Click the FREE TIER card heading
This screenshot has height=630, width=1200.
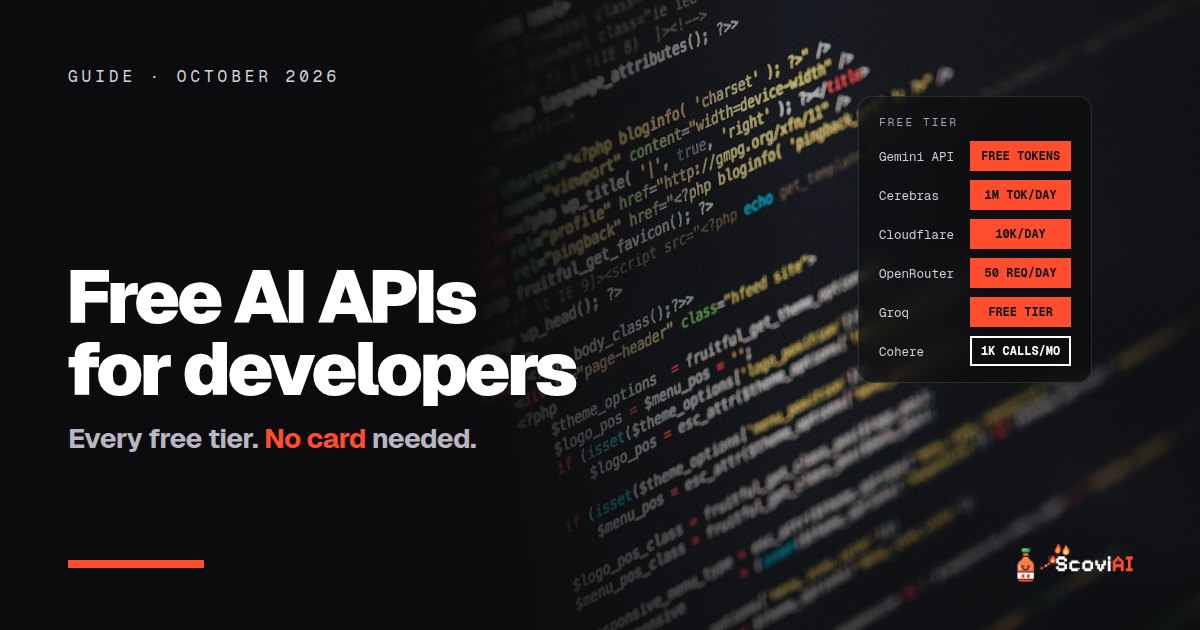(918, 122)
